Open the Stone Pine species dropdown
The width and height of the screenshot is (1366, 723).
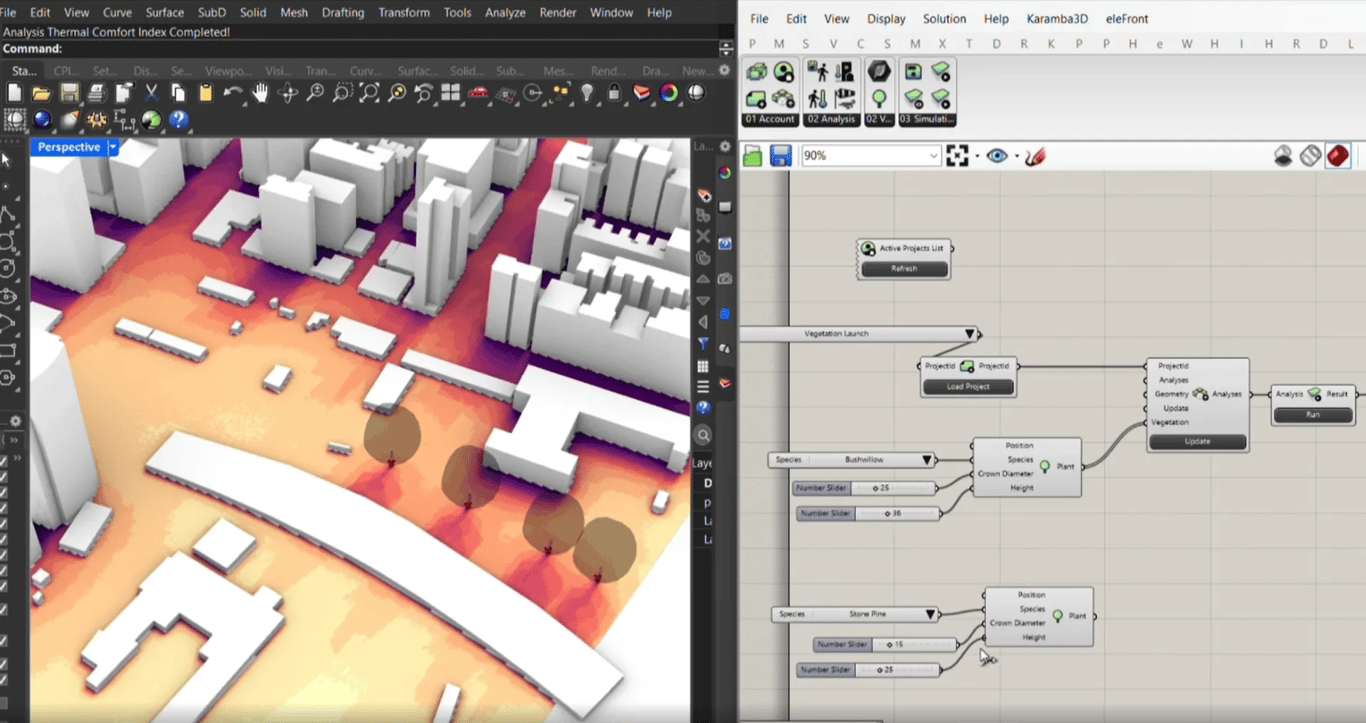[x=930, y=614]
